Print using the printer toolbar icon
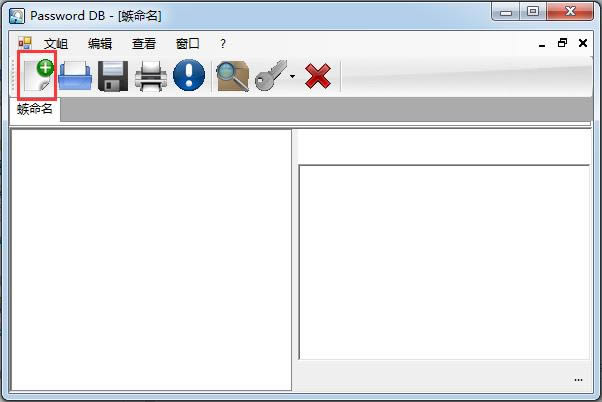 coord(151,76)
